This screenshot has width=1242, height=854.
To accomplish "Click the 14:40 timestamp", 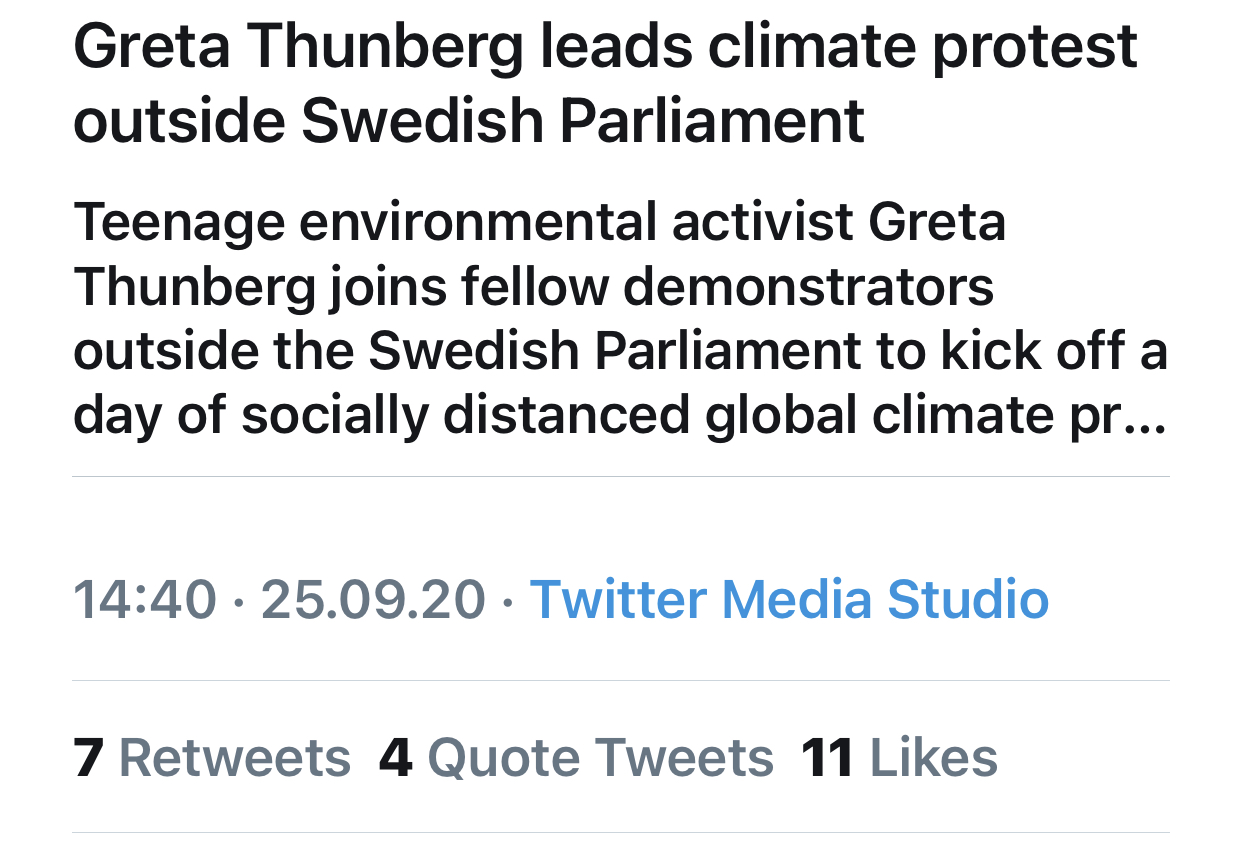I will [x=145, y=599].
